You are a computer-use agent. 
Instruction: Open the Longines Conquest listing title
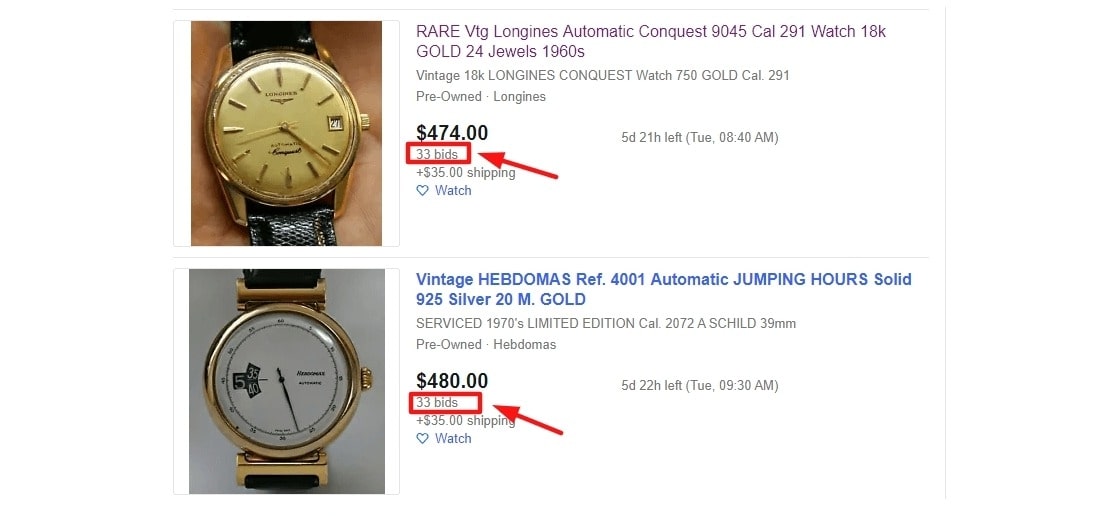pyautogui.click(x=651, y=42)
